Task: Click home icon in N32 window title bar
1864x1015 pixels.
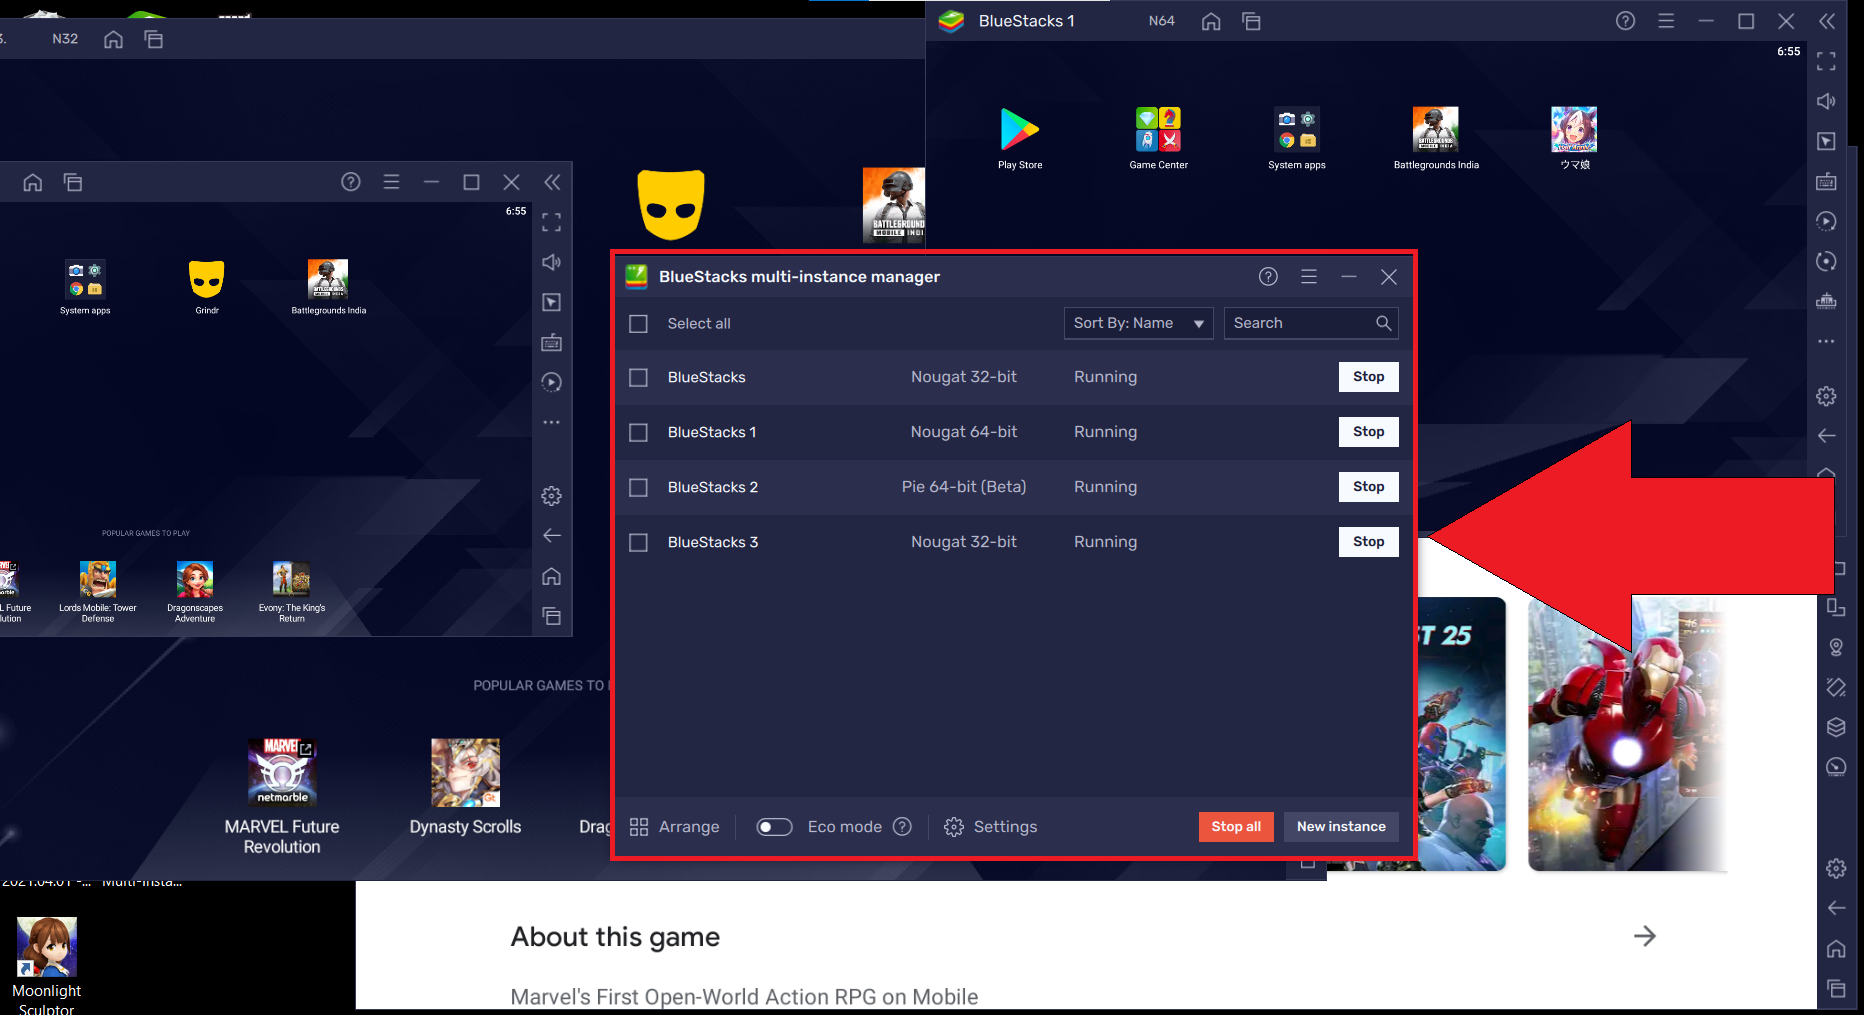Action: click(x=113, y=39)
